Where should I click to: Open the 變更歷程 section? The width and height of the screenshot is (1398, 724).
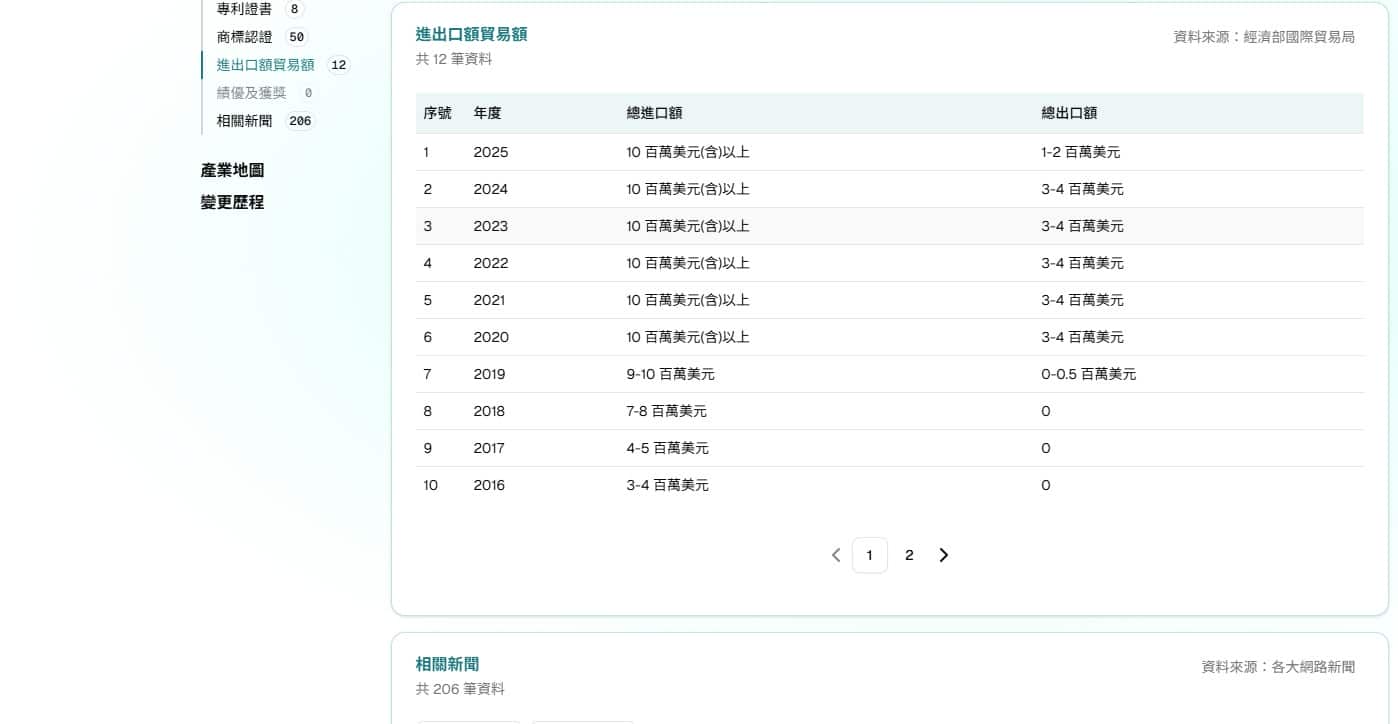click(x=232, y=202)
